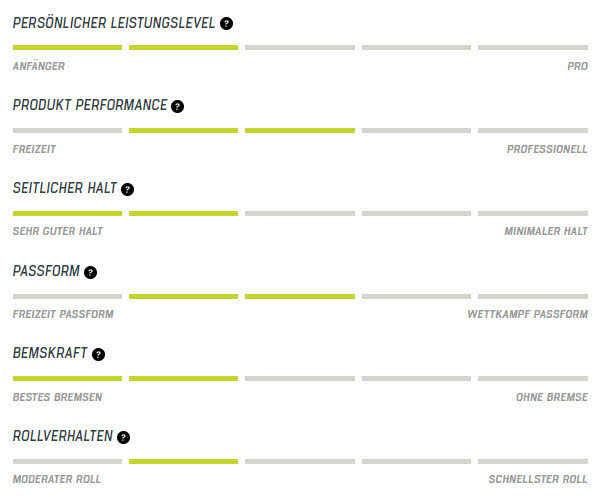The width and height of the screenshot is (600, 504).
Task: Click the Sehr Guter Halt label
Action: (58, 231)
